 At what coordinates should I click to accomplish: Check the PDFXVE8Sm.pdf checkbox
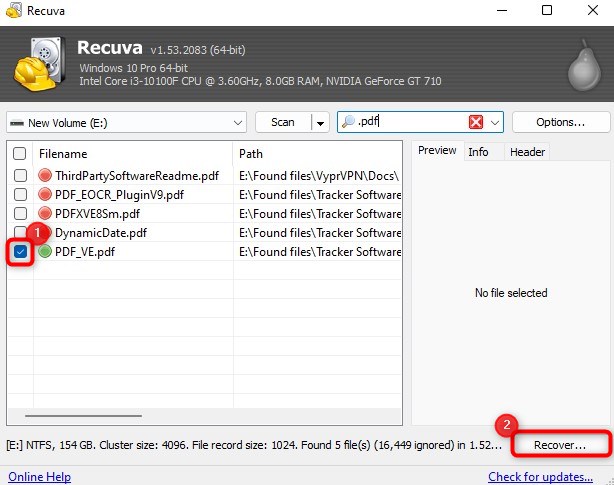[20, 213]
